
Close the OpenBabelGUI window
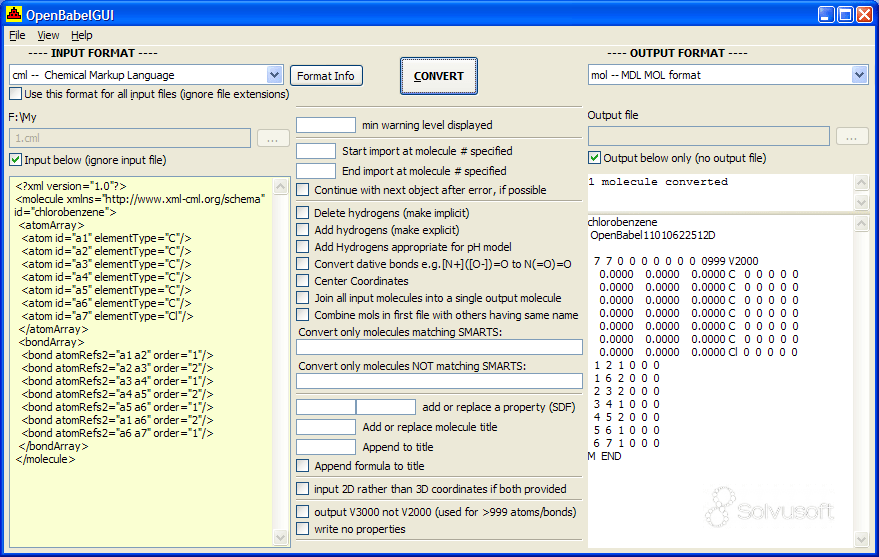pos(864,14)
